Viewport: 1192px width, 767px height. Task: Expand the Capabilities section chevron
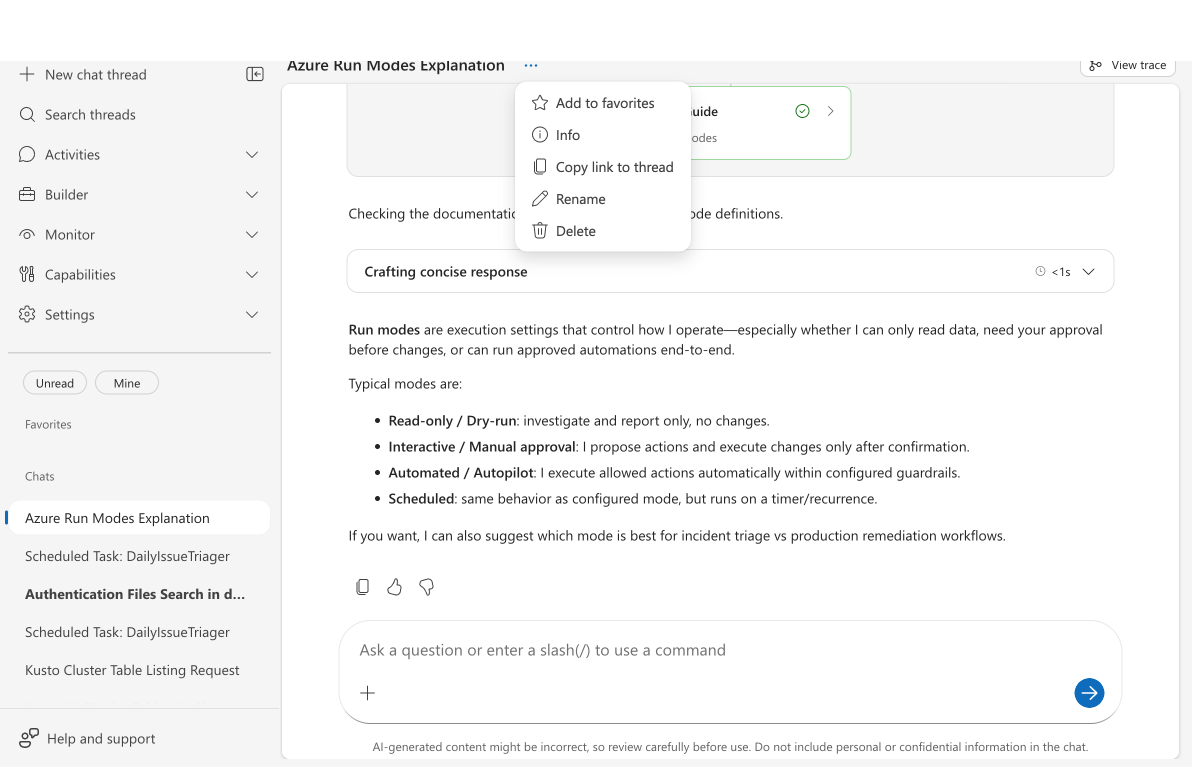[x=252, y=274]
